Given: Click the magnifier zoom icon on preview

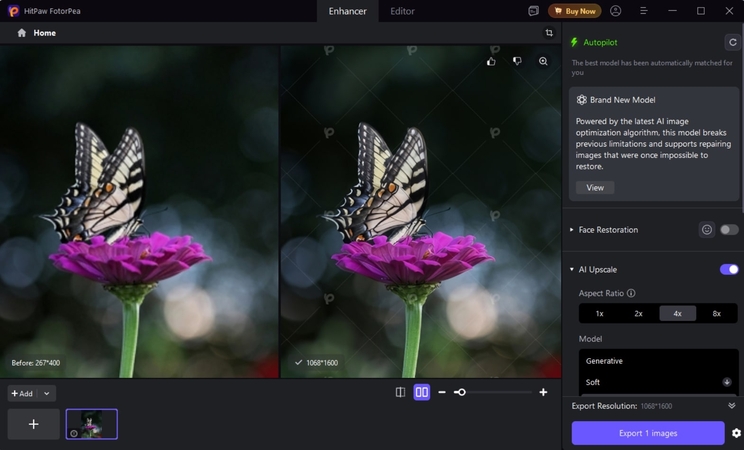Looking at the screenshot, I should coord(543,61).
